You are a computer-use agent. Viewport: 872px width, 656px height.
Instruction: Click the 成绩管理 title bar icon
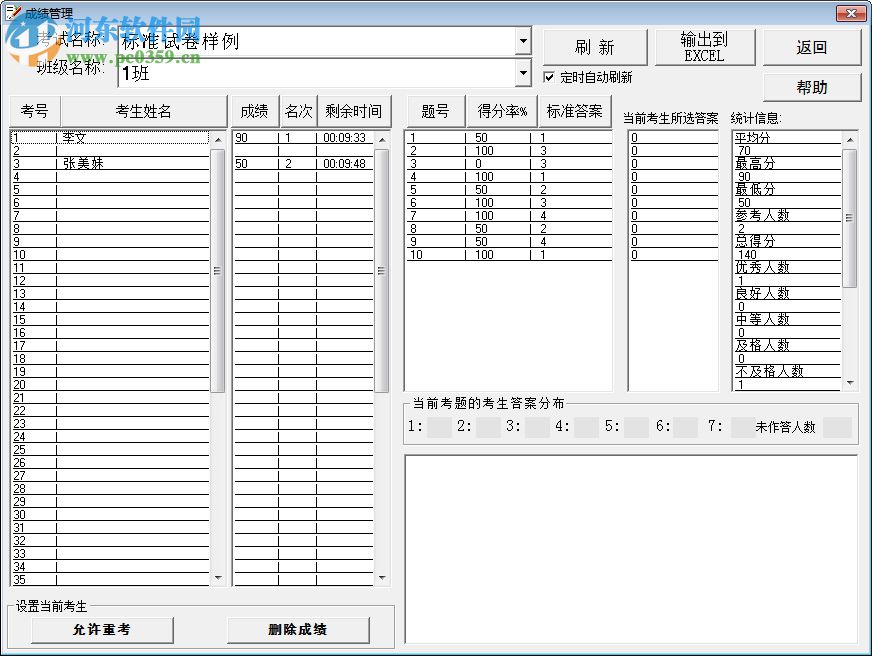(12, 12)
